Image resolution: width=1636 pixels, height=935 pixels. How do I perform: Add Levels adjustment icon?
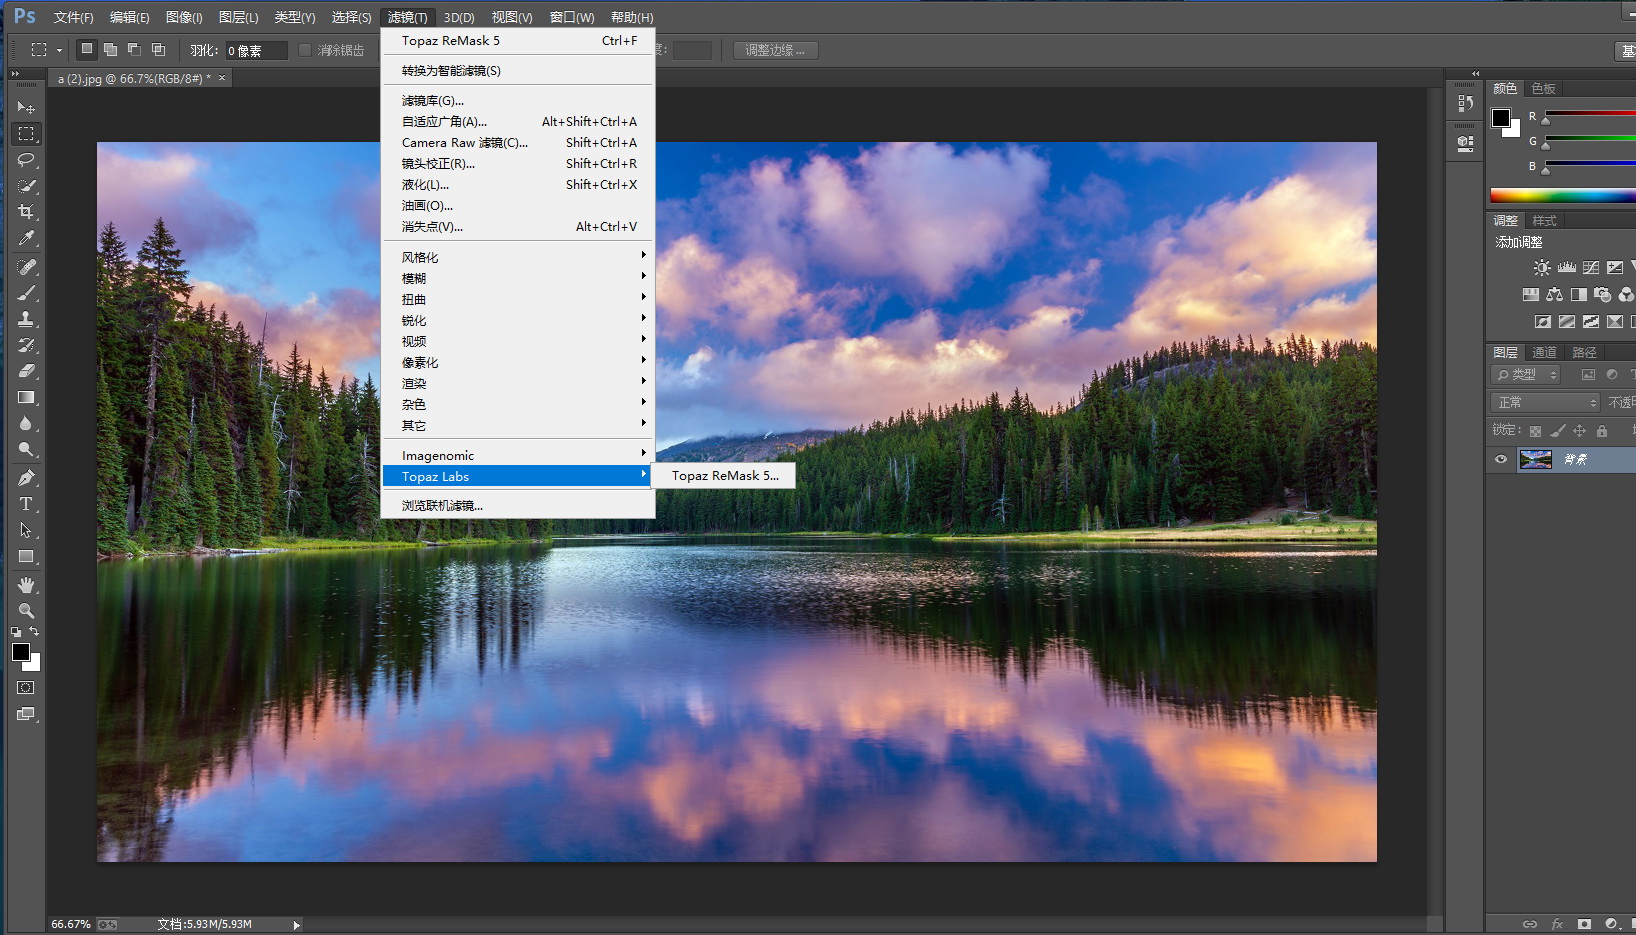coord(1566,267)
